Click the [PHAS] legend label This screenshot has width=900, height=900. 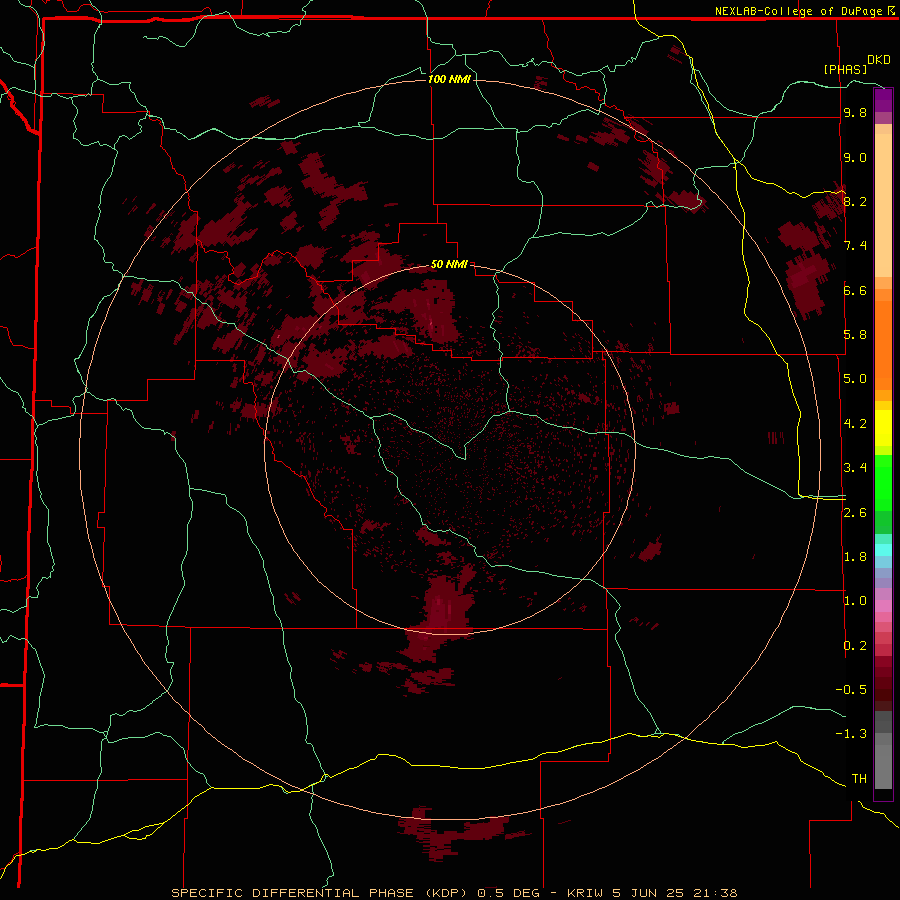click(x=845, y=69)
